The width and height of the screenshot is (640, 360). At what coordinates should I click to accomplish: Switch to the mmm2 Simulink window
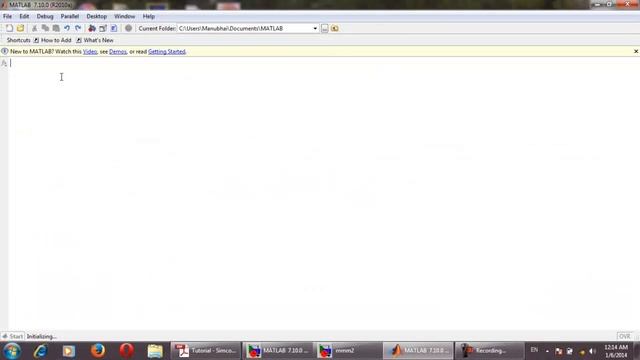point(348,351)
